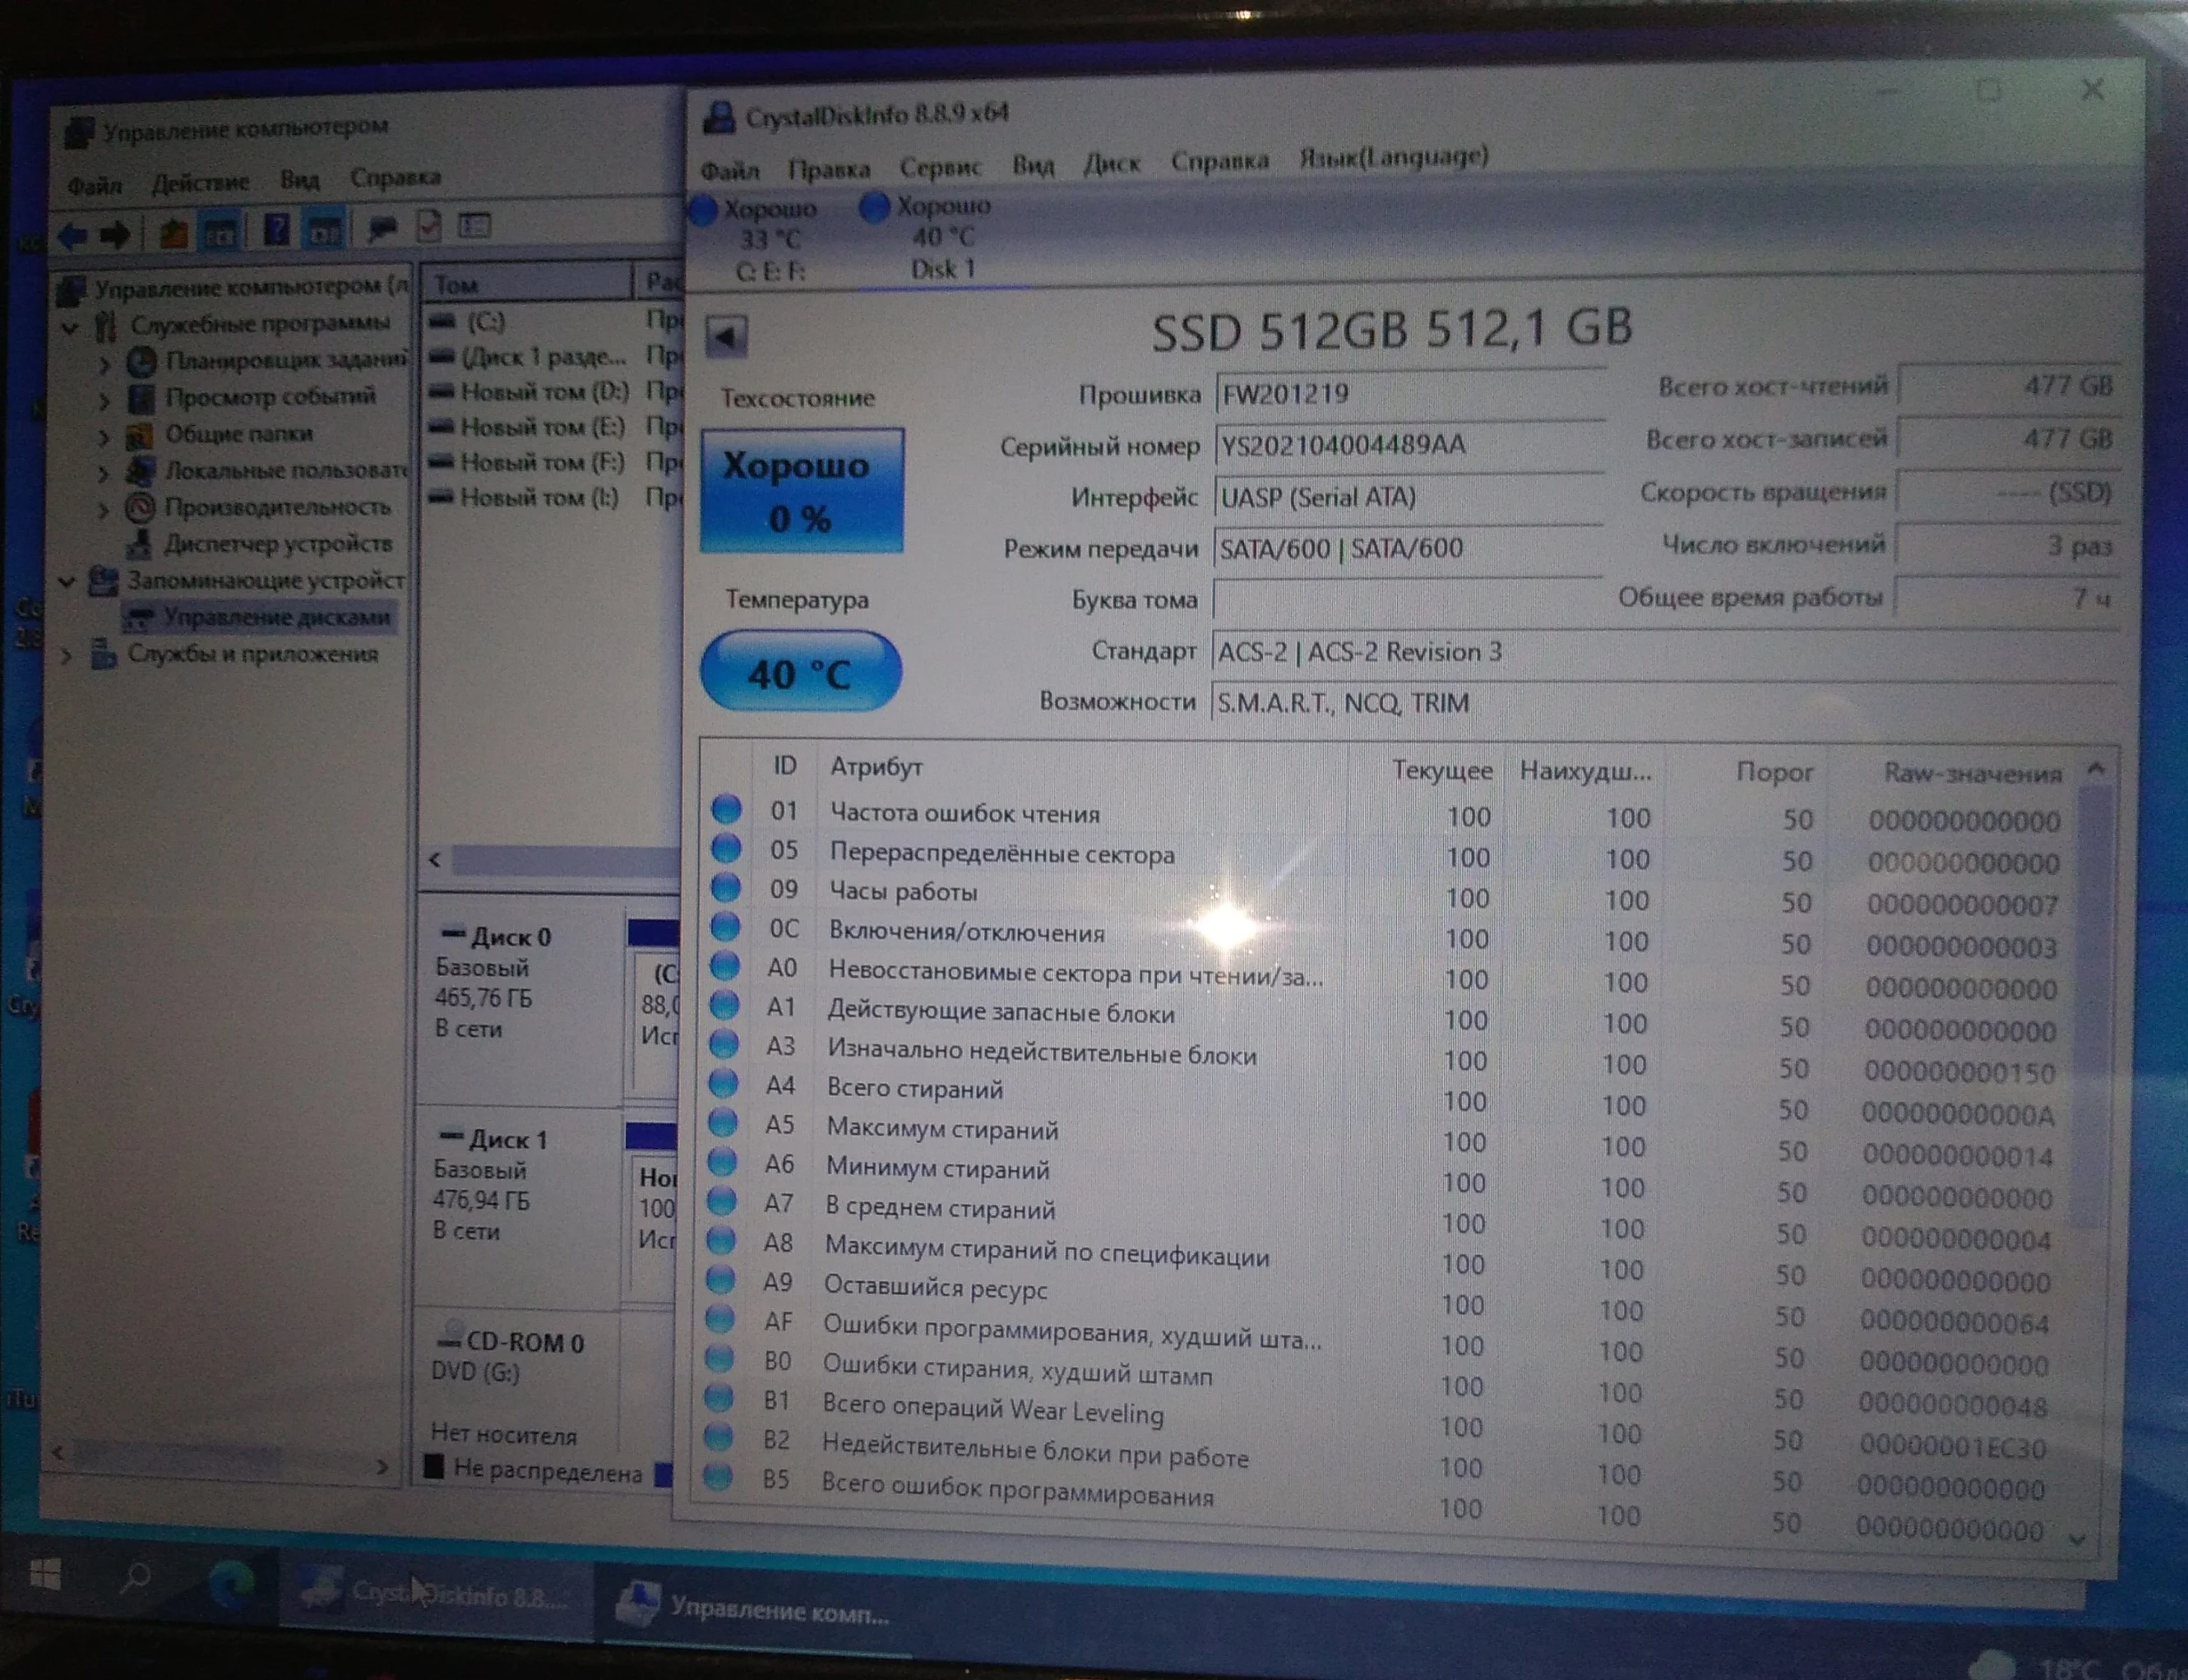Screen dimensions: 2188x1680
Task: Collapse the Запоминающие устройства tree node
Action: point(67,581)
